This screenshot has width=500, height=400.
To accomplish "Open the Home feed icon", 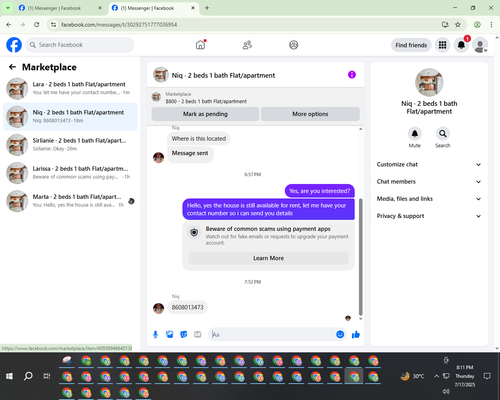I will tap(200, 45).
